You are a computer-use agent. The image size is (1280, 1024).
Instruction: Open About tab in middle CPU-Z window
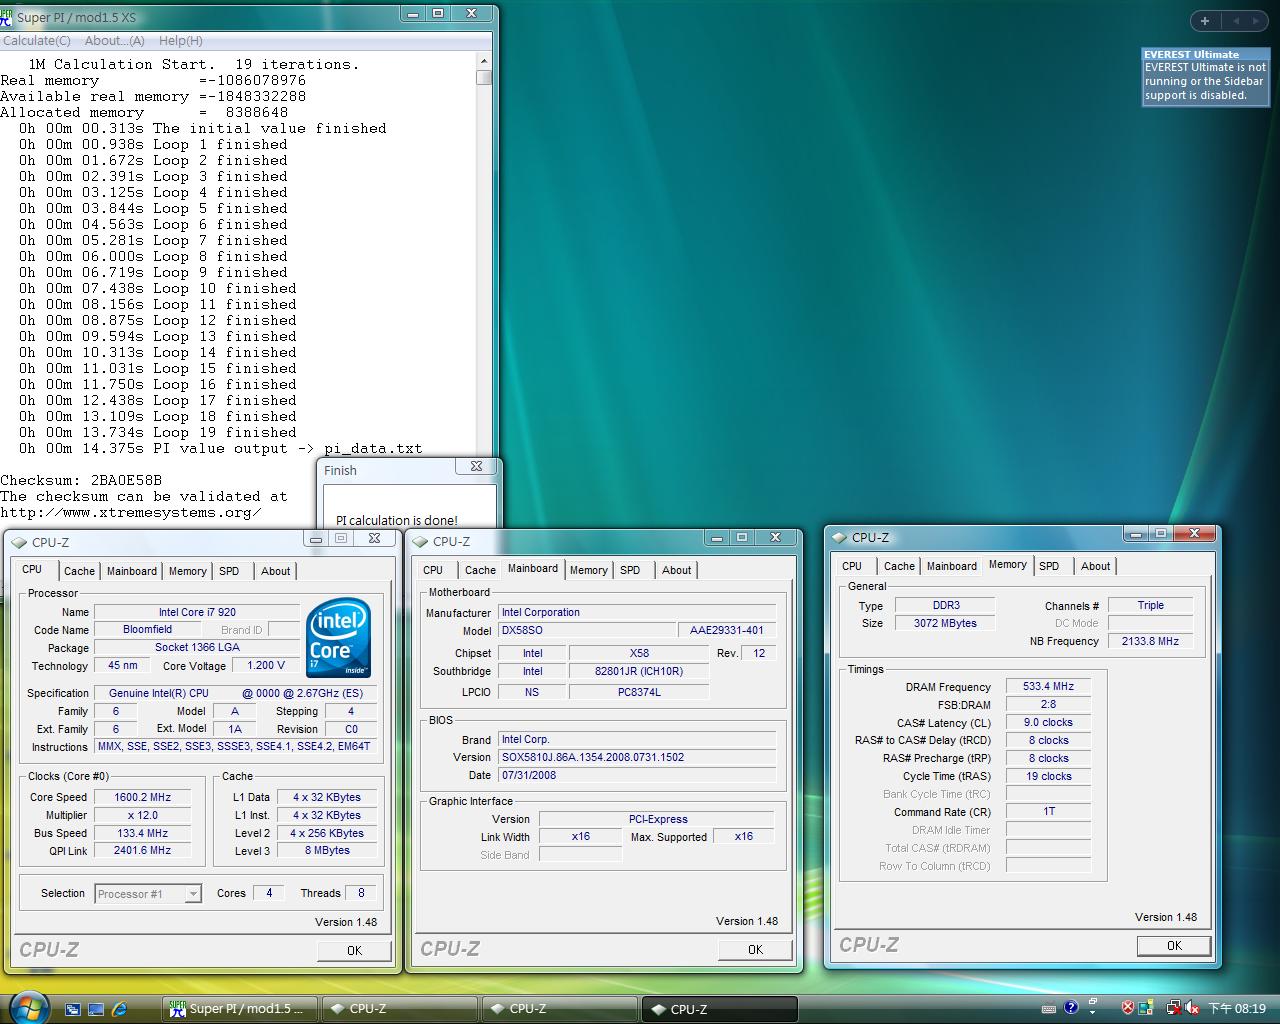click(x=677, y=570)
